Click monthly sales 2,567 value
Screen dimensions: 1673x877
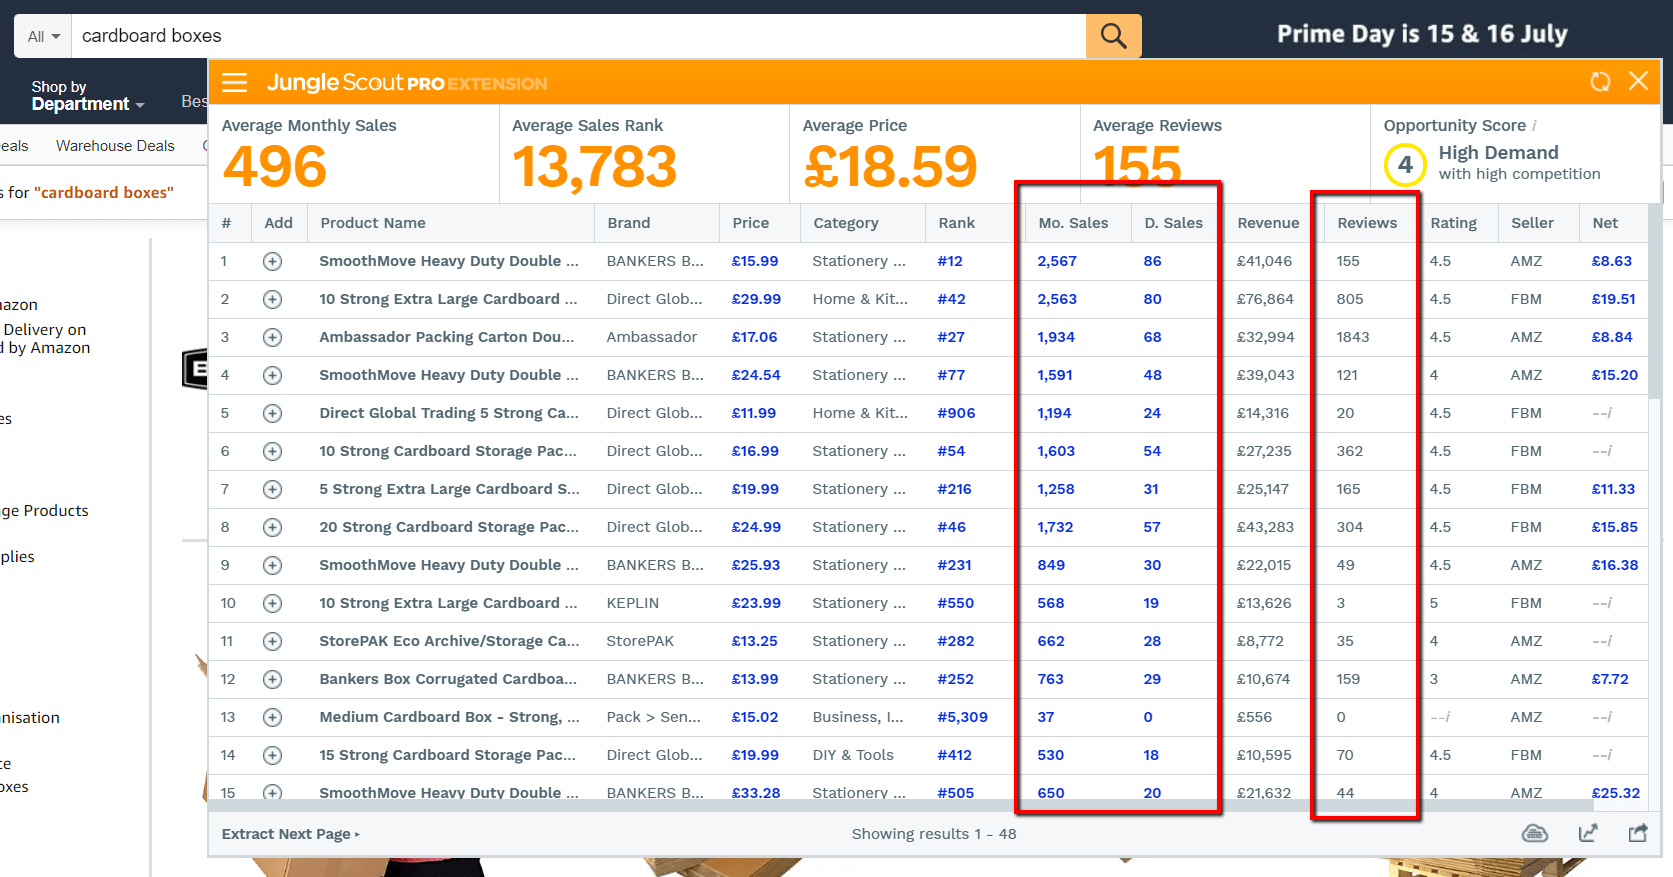[1057, 261]
